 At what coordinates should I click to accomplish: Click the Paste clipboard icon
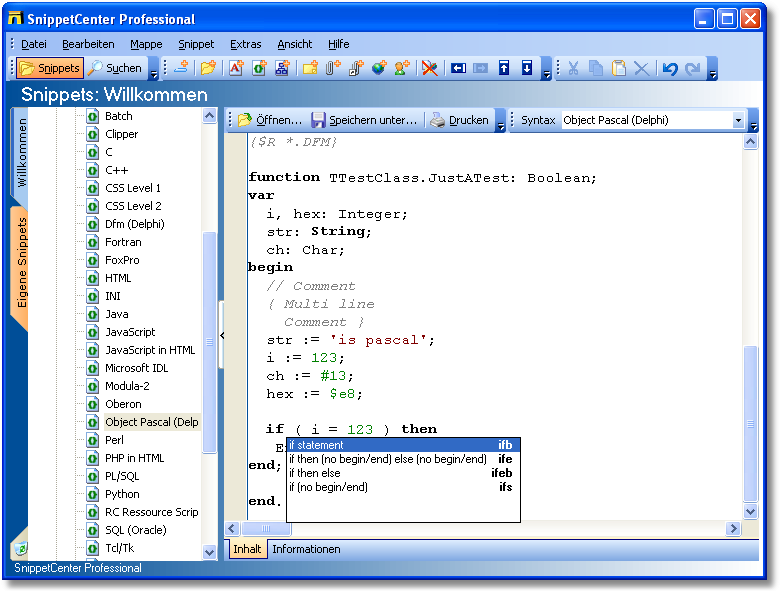619,68
